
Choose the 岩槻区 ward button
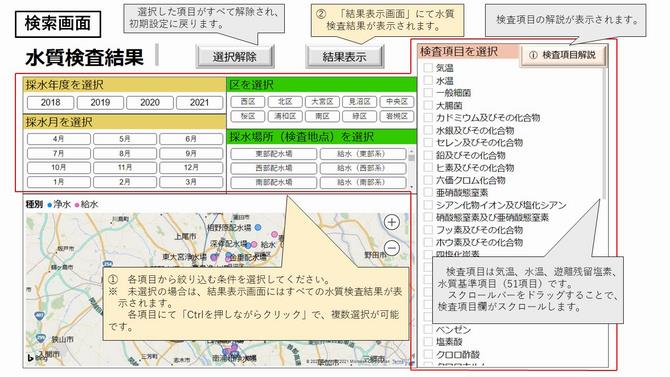397,116
